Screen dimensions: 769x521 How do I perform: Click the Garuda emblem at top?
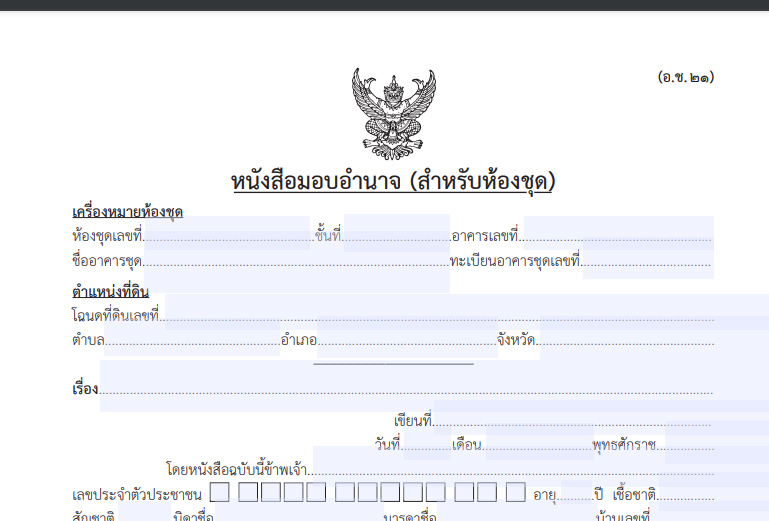pos(394,113)
